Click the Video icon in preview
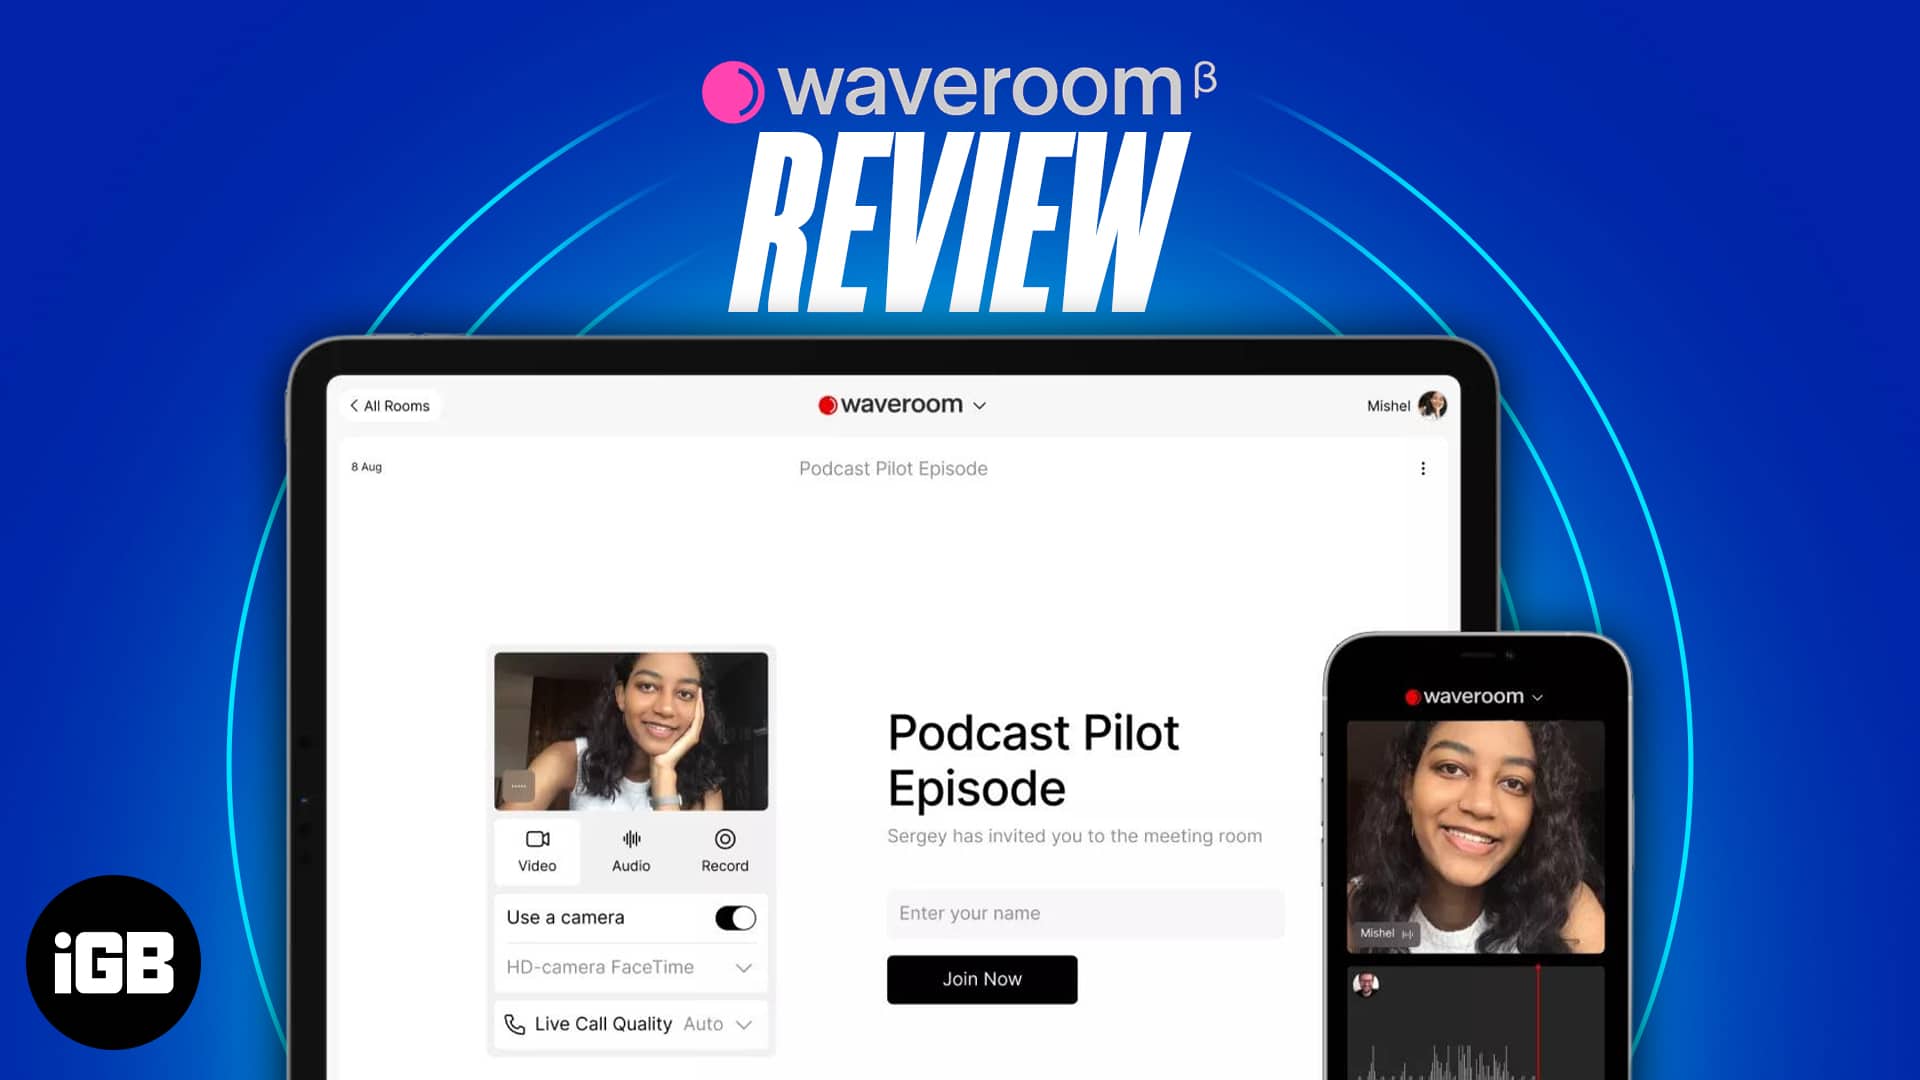Screen dimensions: 1920x1080 tap(537, 839)
